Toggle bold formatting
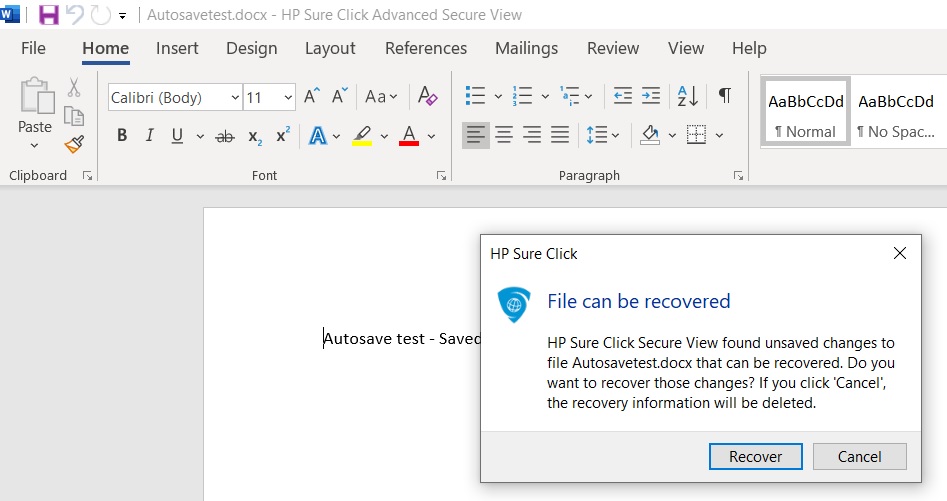Viewport: 947px width, 501px height. click(122, 135)
